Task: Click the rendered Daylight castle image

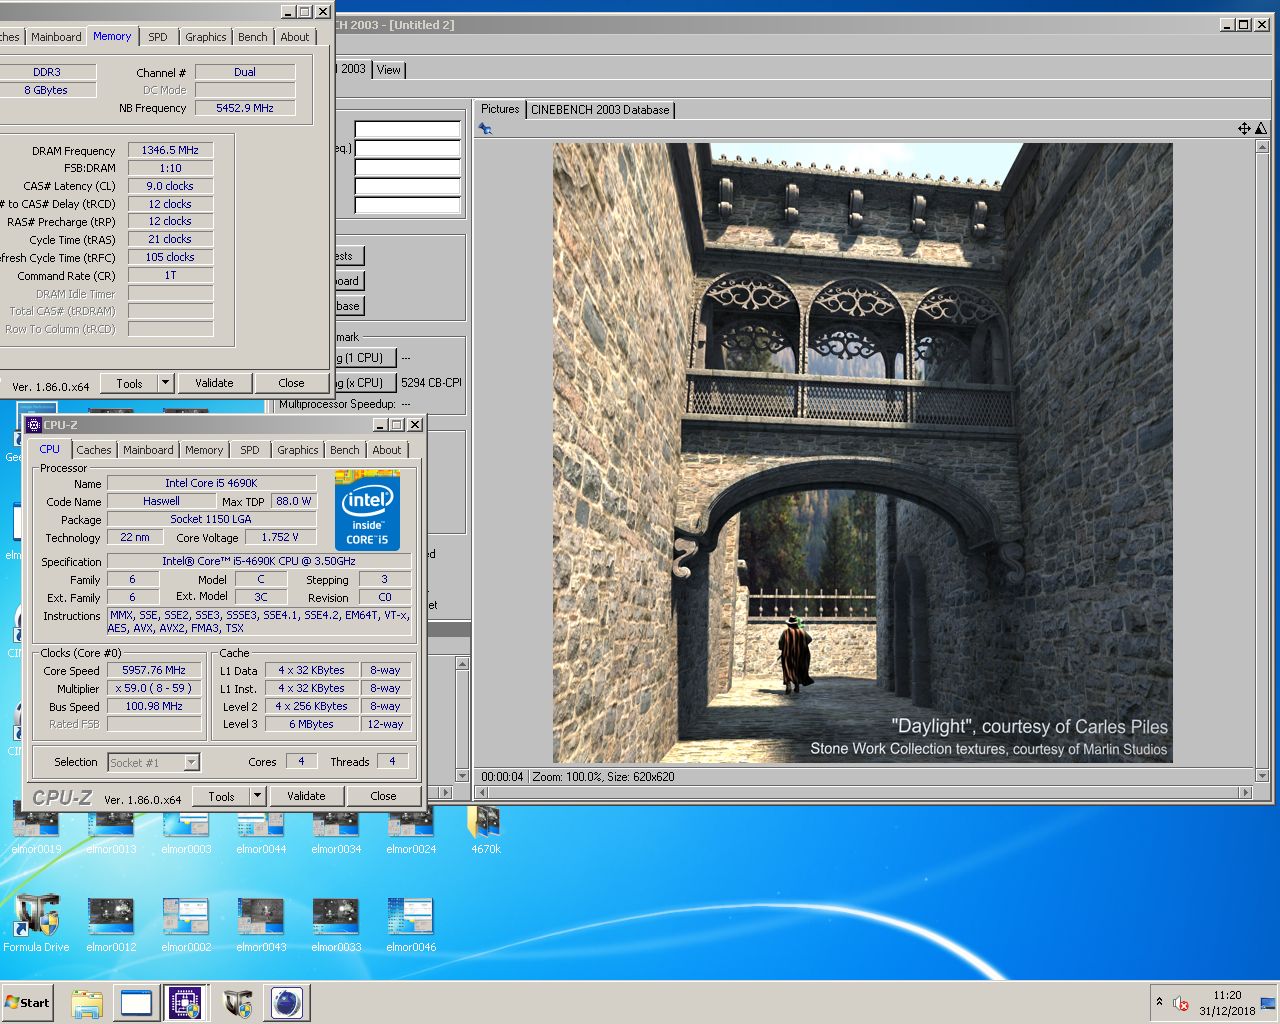Action: coord(862,453)
